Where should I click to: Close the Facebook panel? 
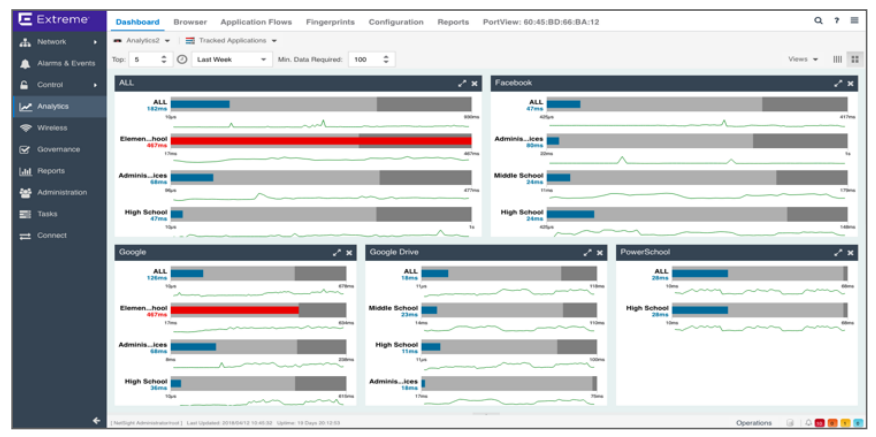(850, 83)
